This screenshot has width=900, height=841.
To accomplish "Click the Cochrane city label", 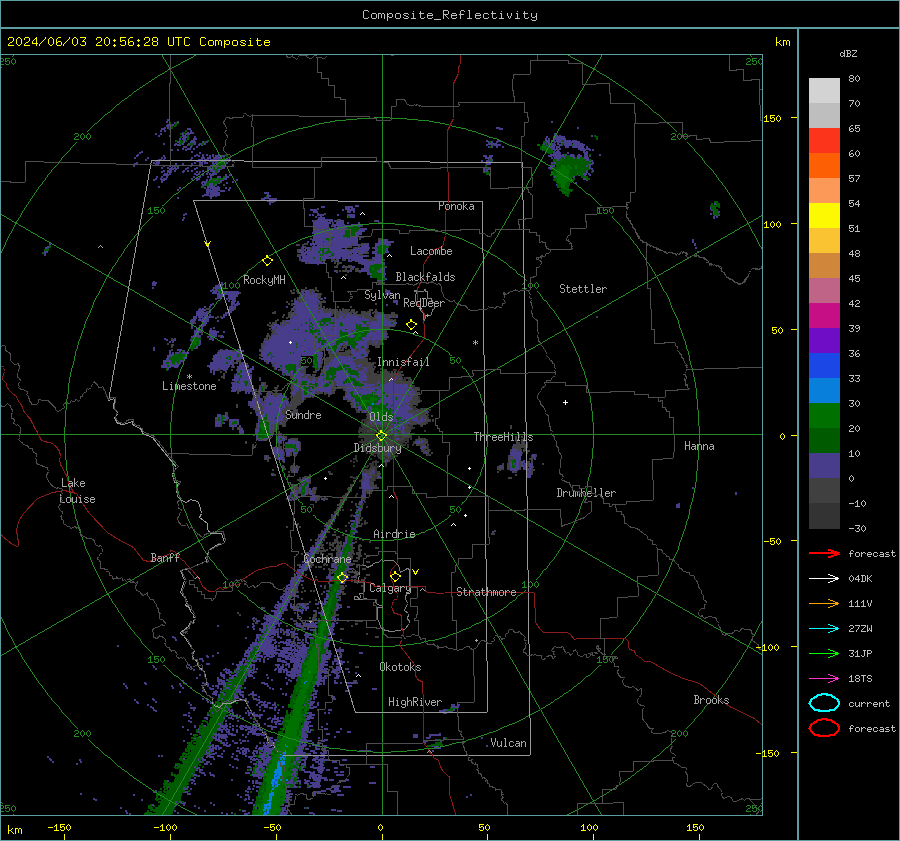I will point(327,559).
